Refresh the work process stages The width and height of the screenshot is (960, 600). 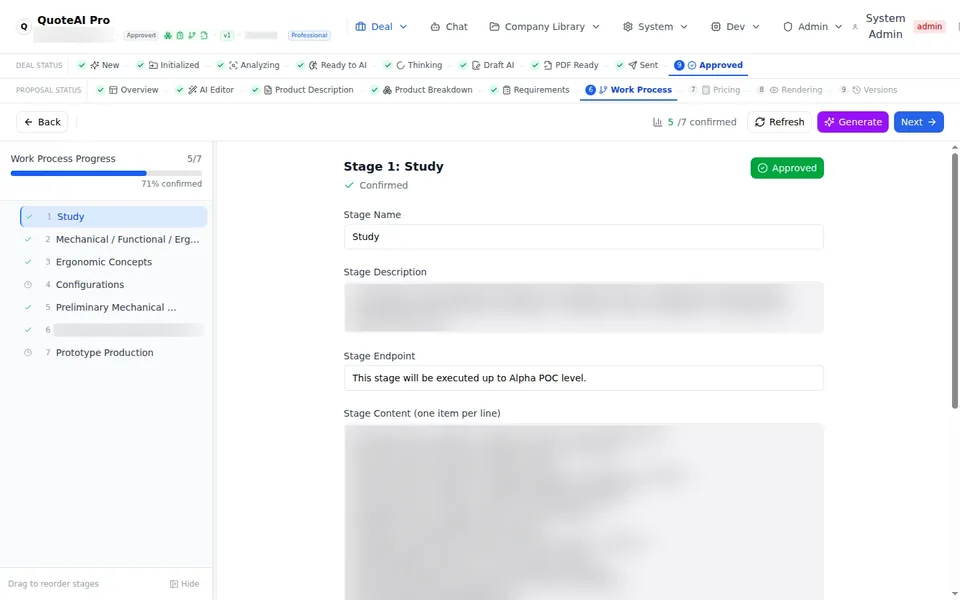(x=779, y=122)
